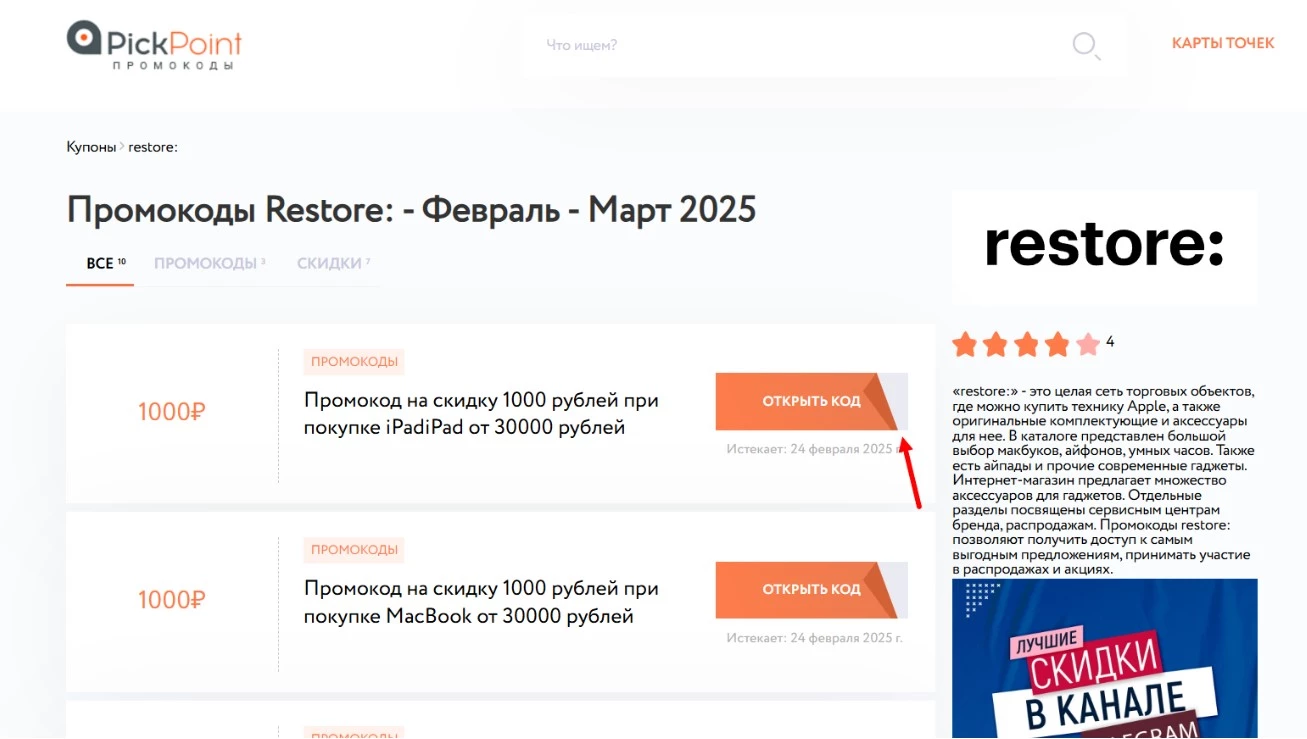Click the "ПРОМОКОДЫ" badge on the iPad offer
Image resolution: width=1307 pixels, height=739 pixels.
point(354,362)
